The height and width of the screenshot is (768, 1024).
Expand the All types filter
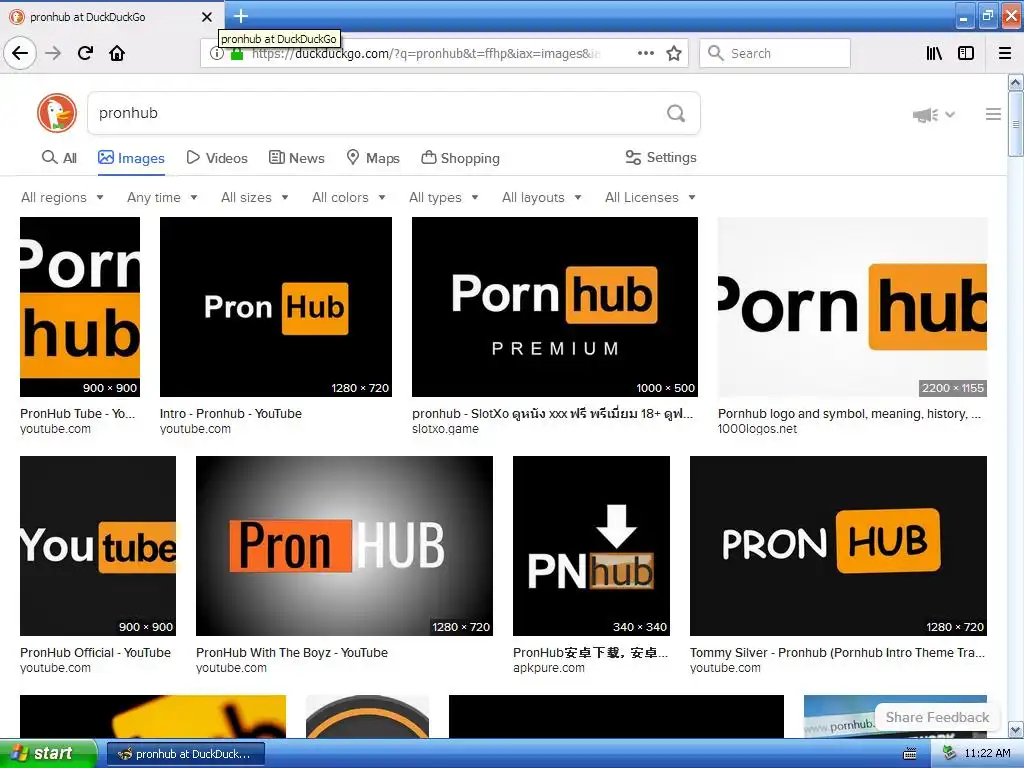(443, 197)
